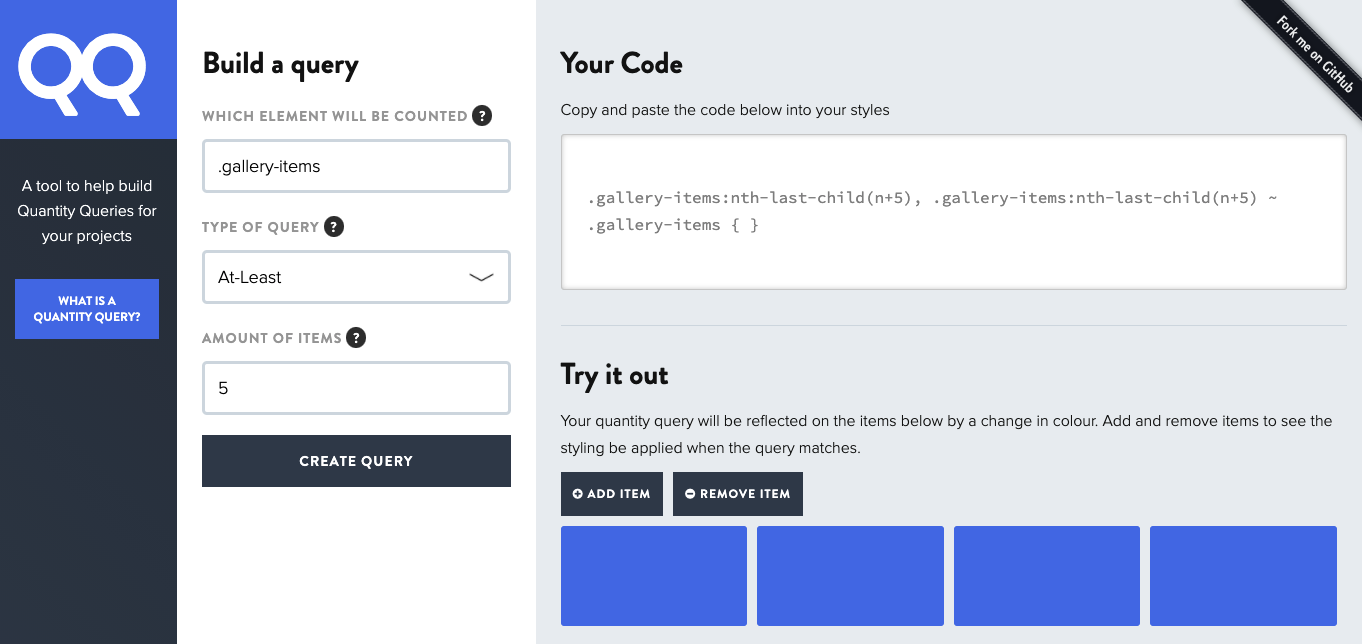Select the second blue item box
Screen dimensions: 1362x644
click(x=850, y=576)
